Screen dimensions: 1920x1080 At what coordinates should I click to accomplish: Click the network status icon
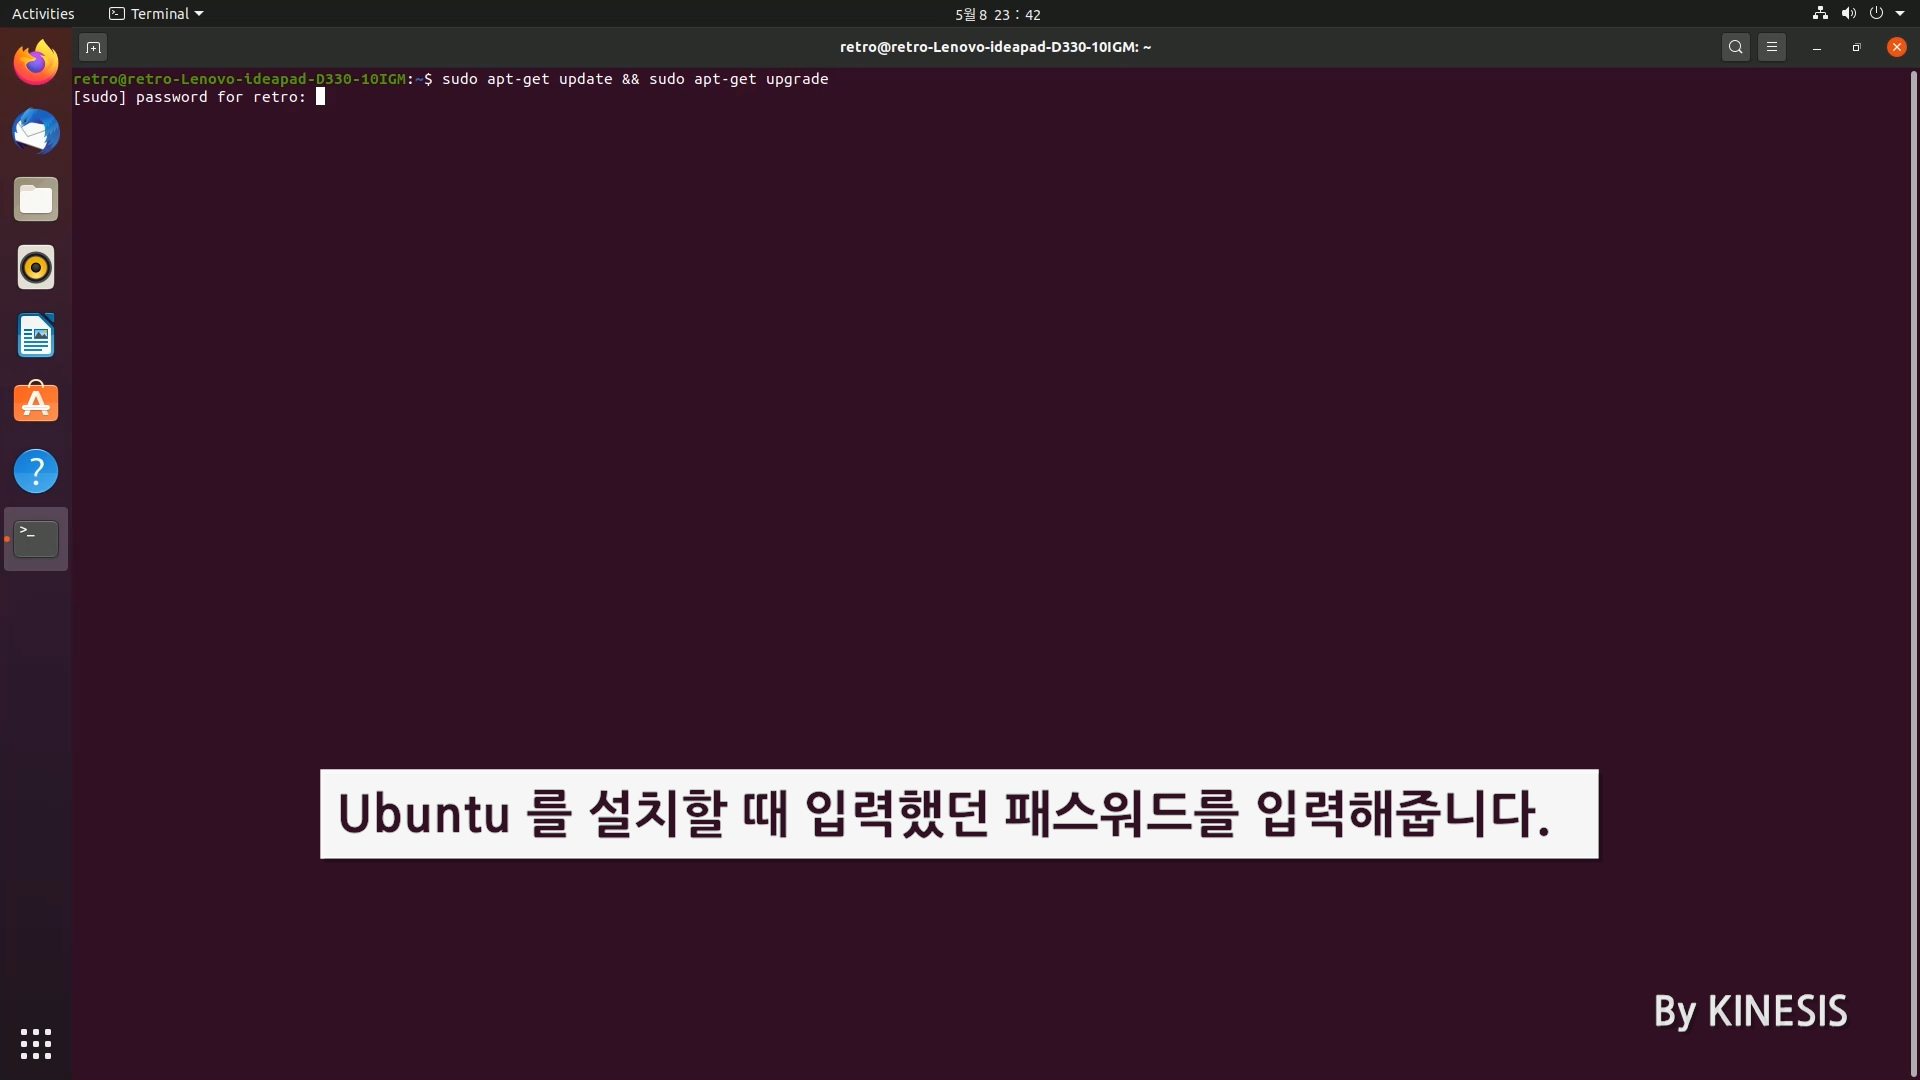(x=1820, y=14)
